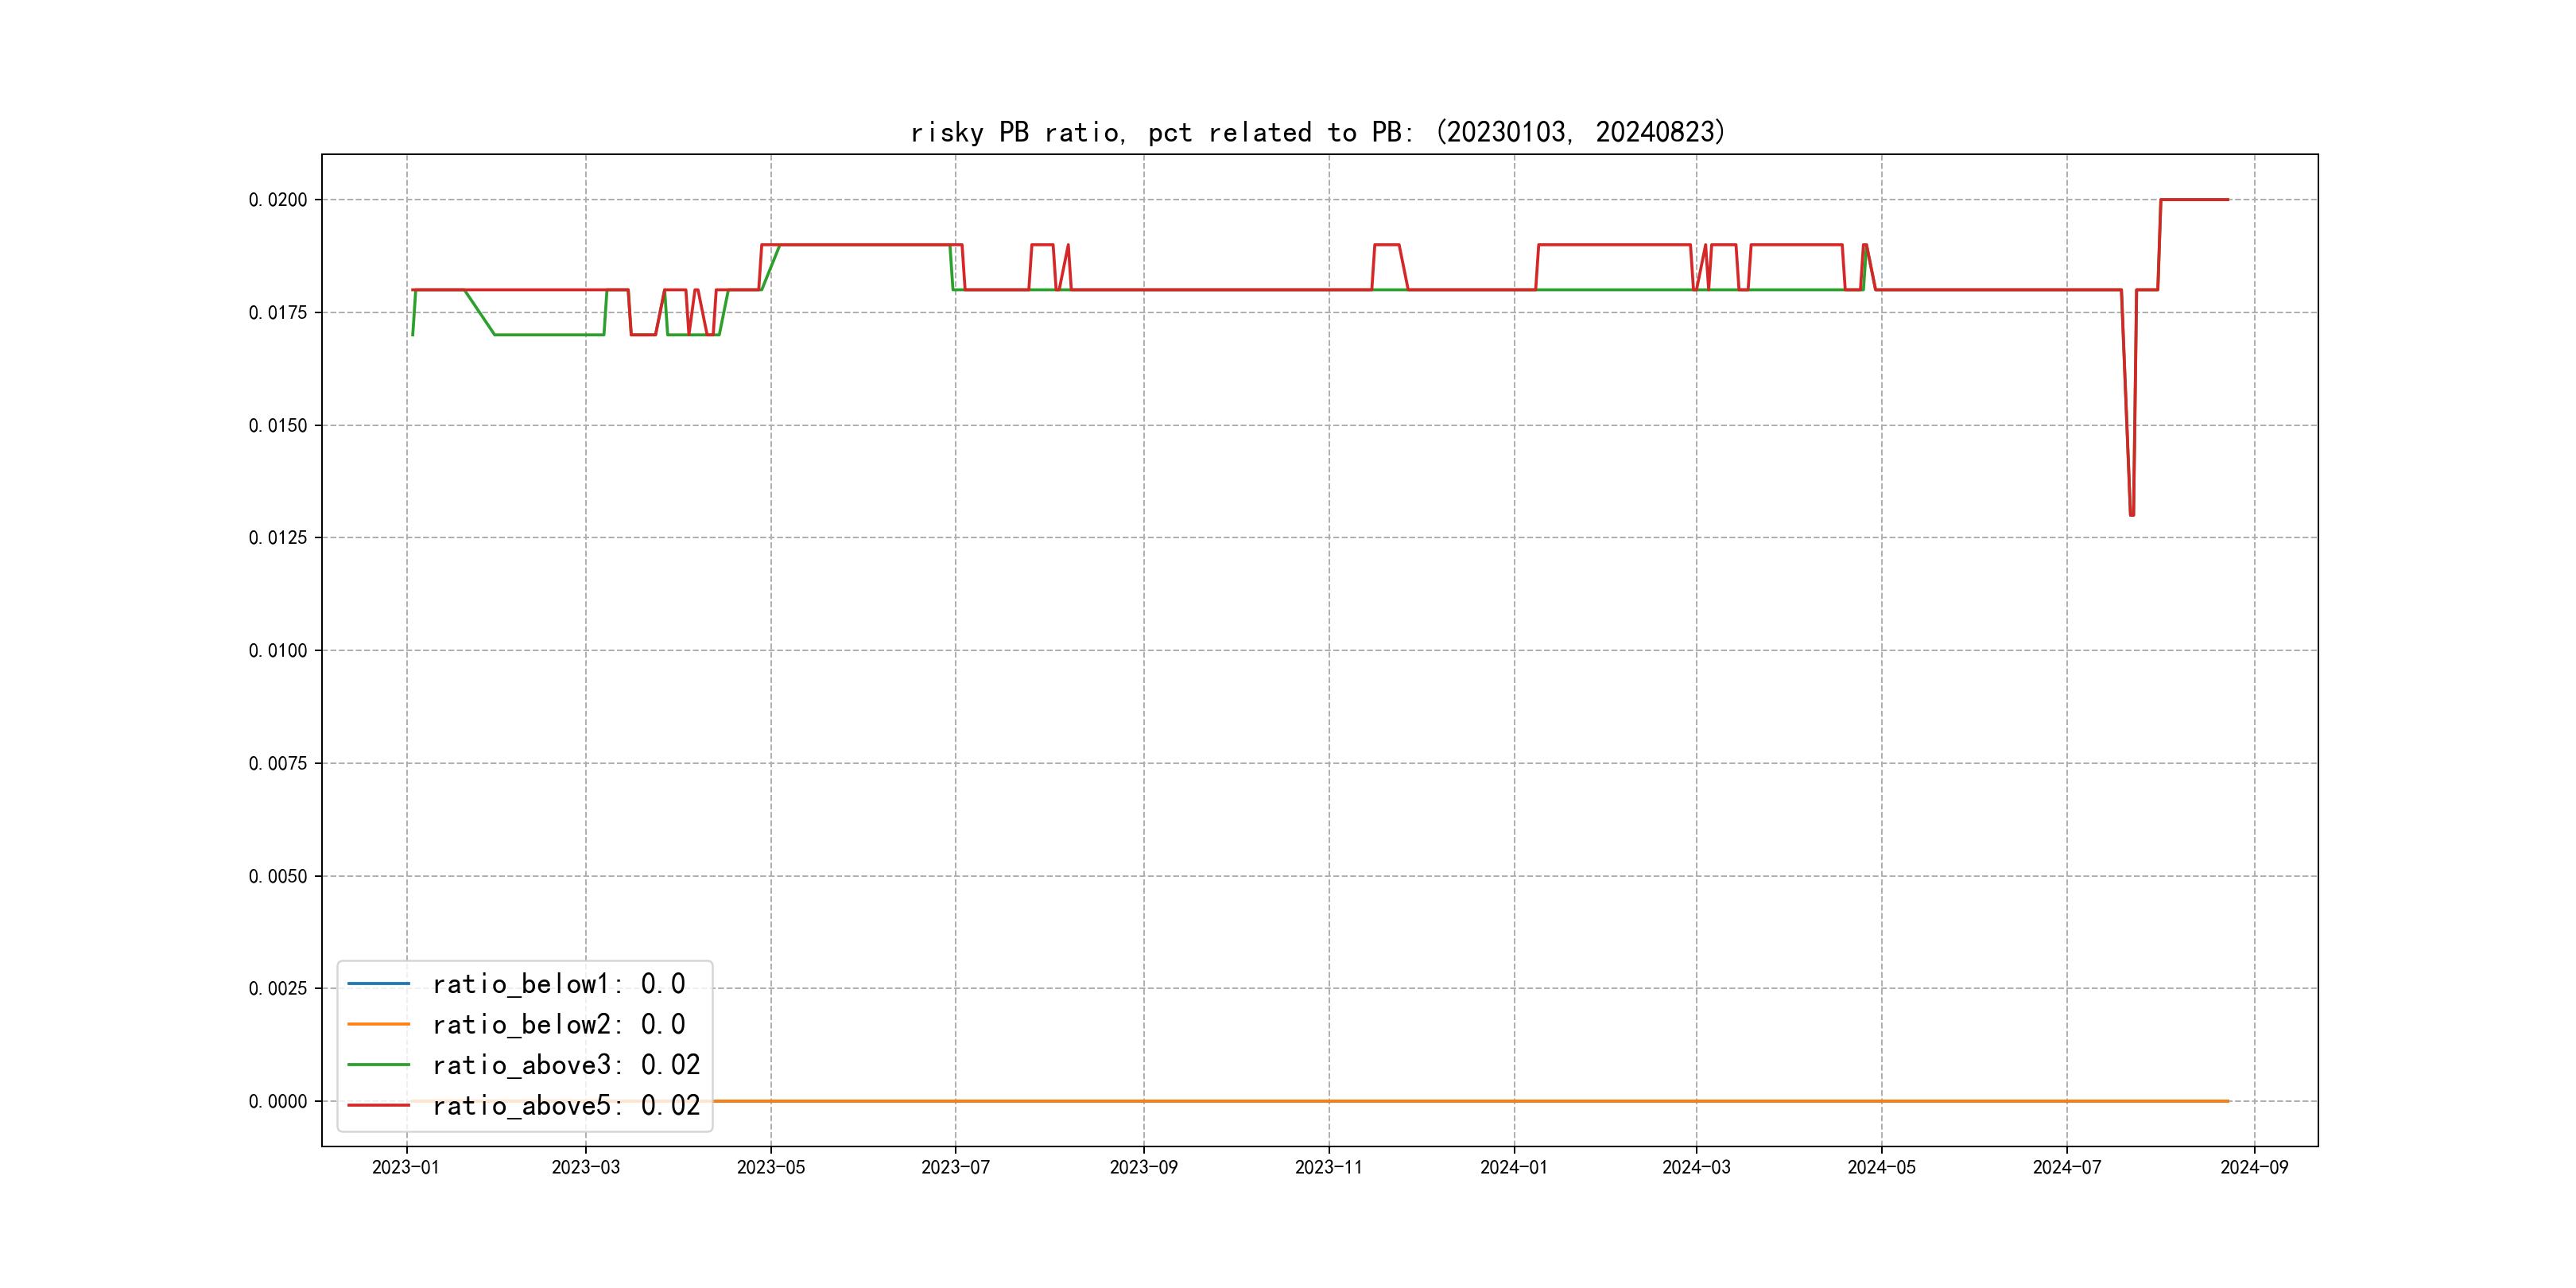The image size is (2576, 1288).
Task: Click the 0.0000 y-axis label
Action: coord(278,1101)
